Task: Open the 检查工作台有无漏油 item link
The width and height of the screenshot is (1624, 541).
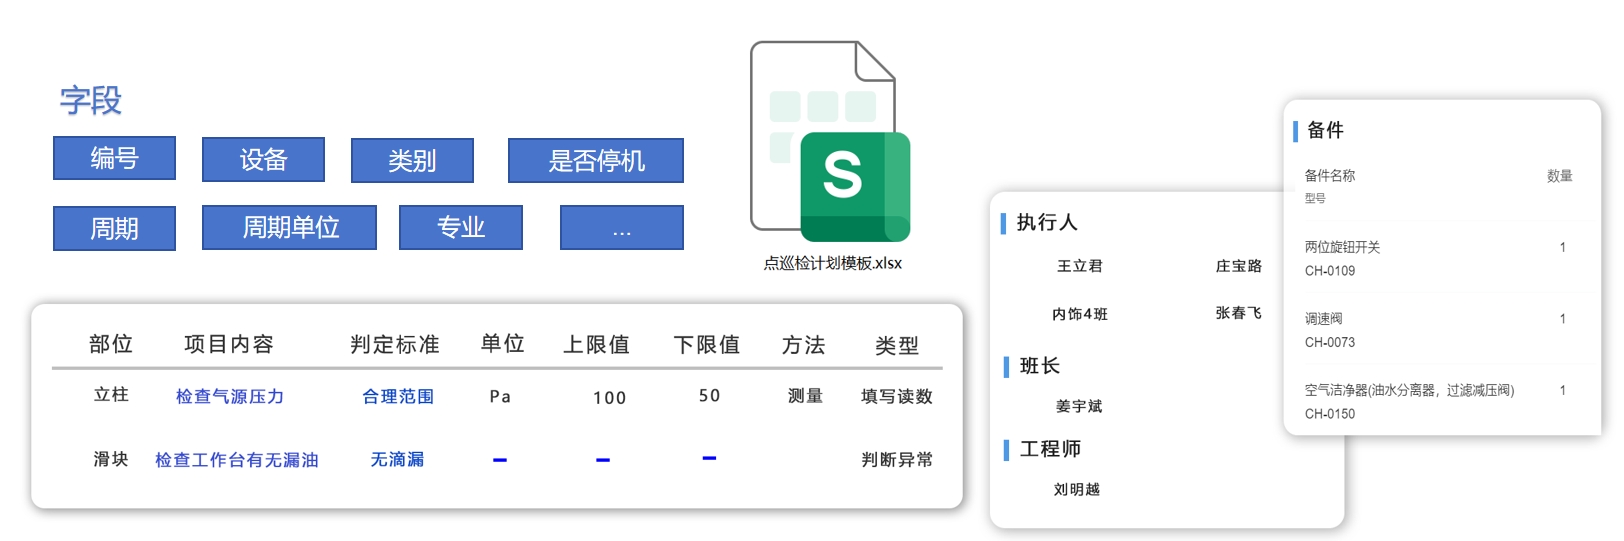Action: pos(237,460)
